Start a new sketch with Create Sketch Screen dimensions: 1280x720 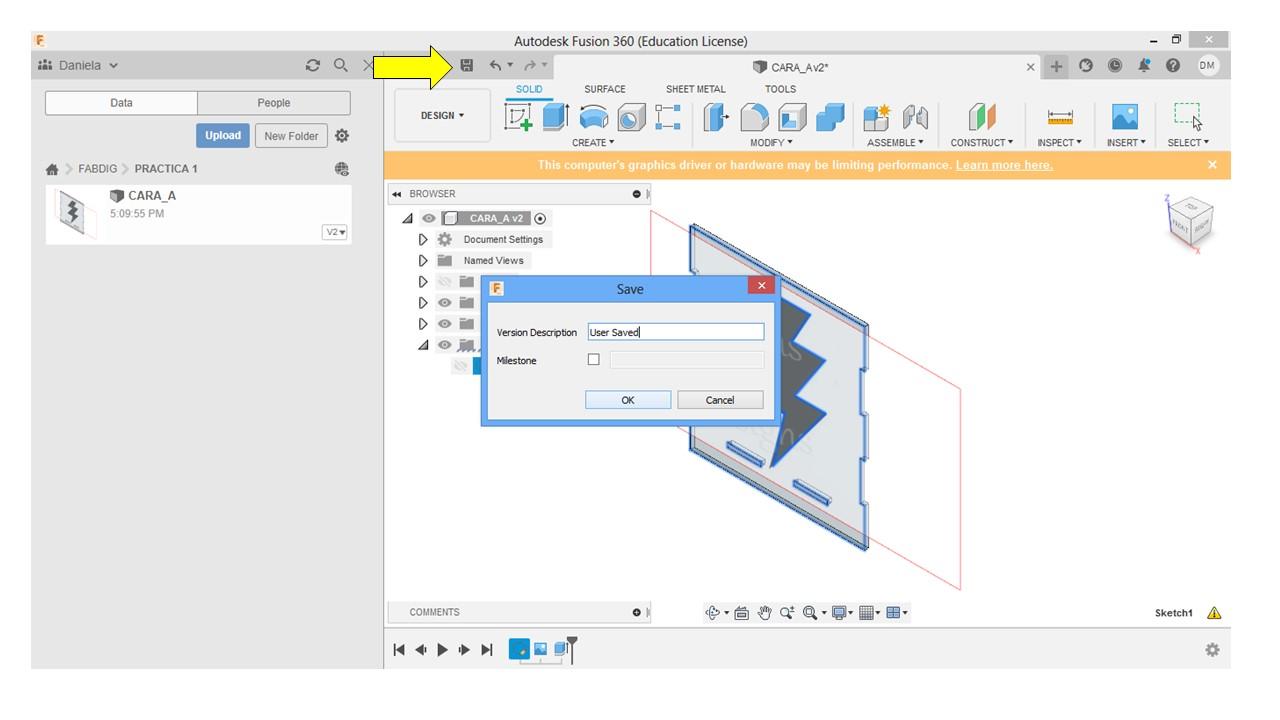[x=520, y=119]
